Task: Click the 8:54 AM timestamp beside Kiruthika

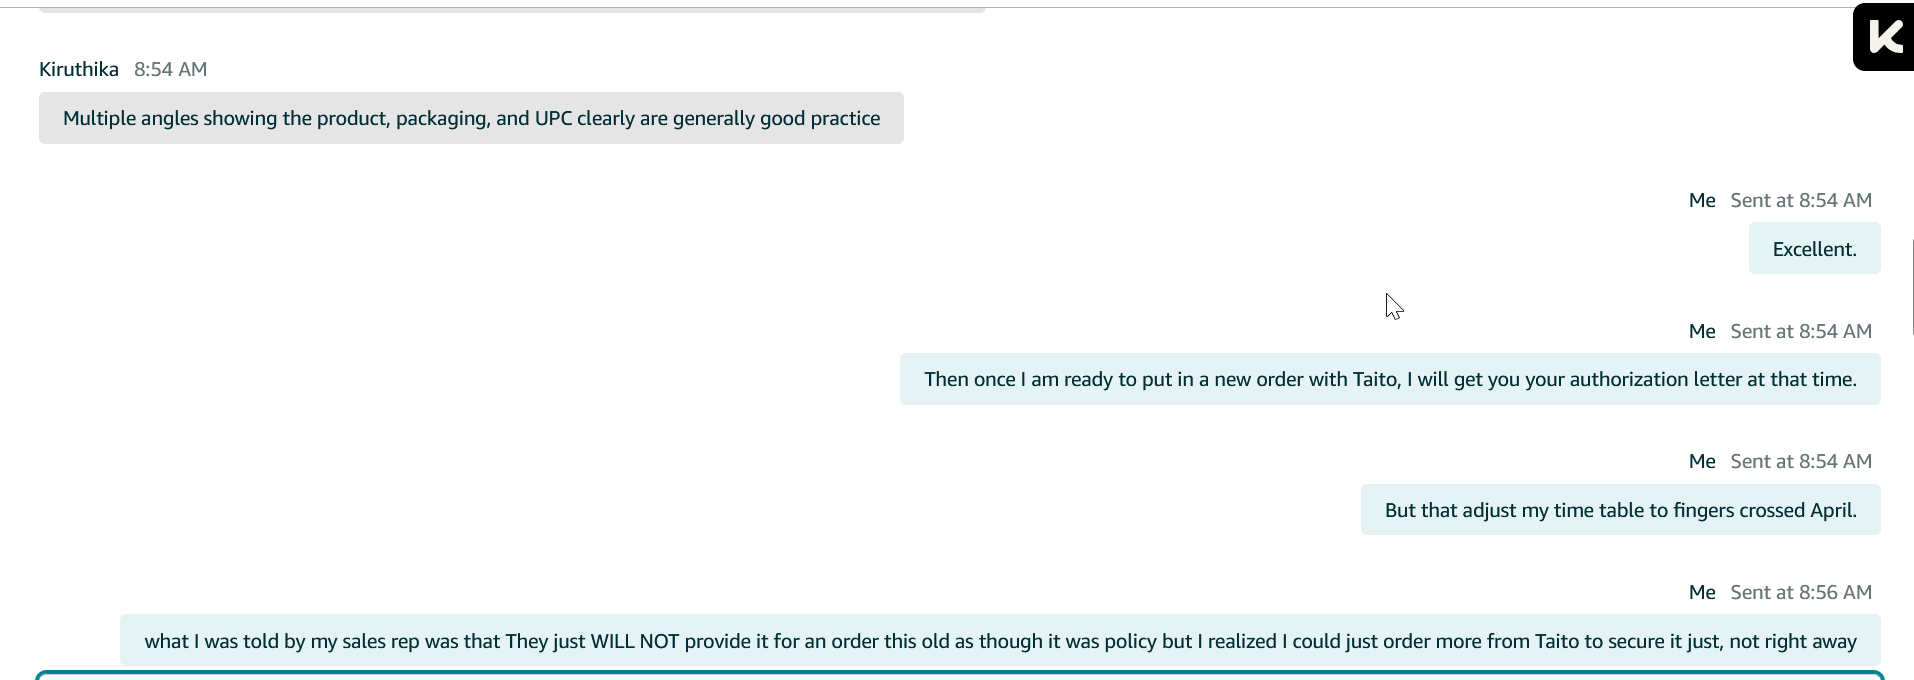Action: coord(171,69)
